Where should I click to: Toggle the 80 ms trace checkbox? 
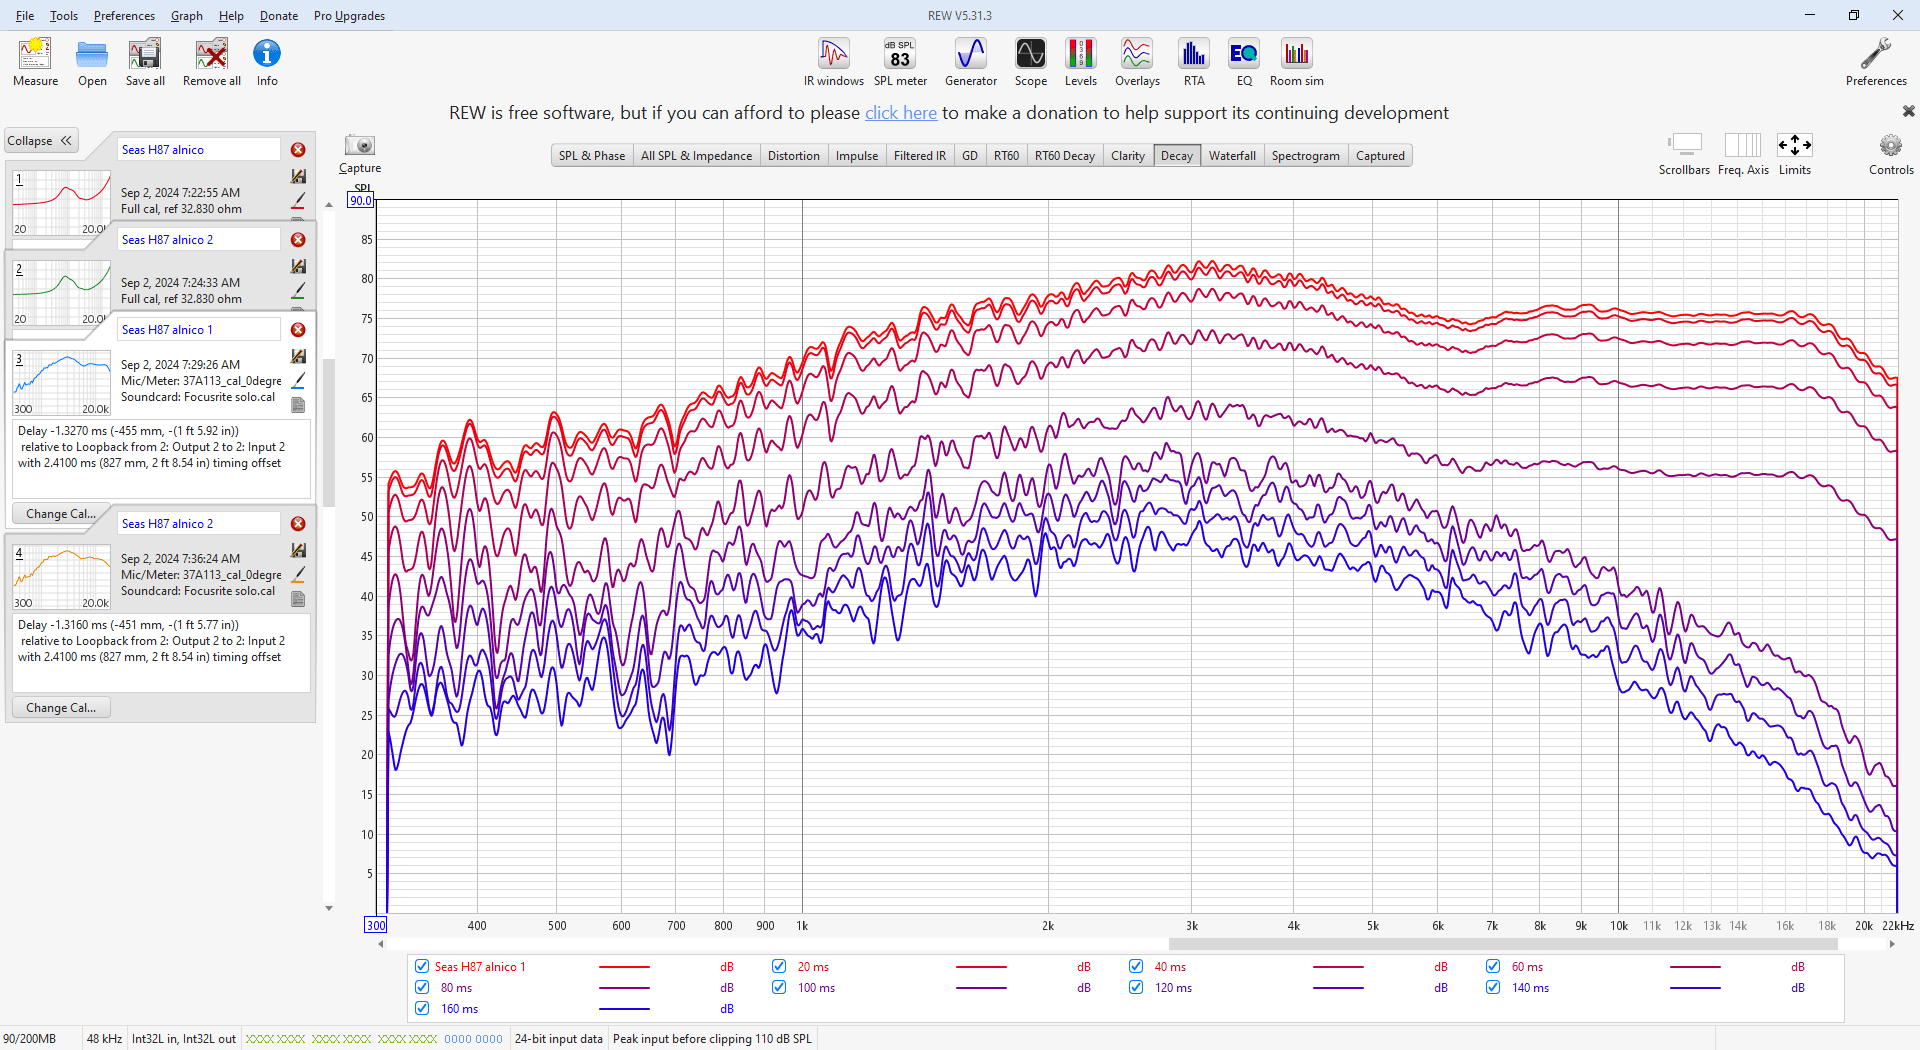pos(422,987)
